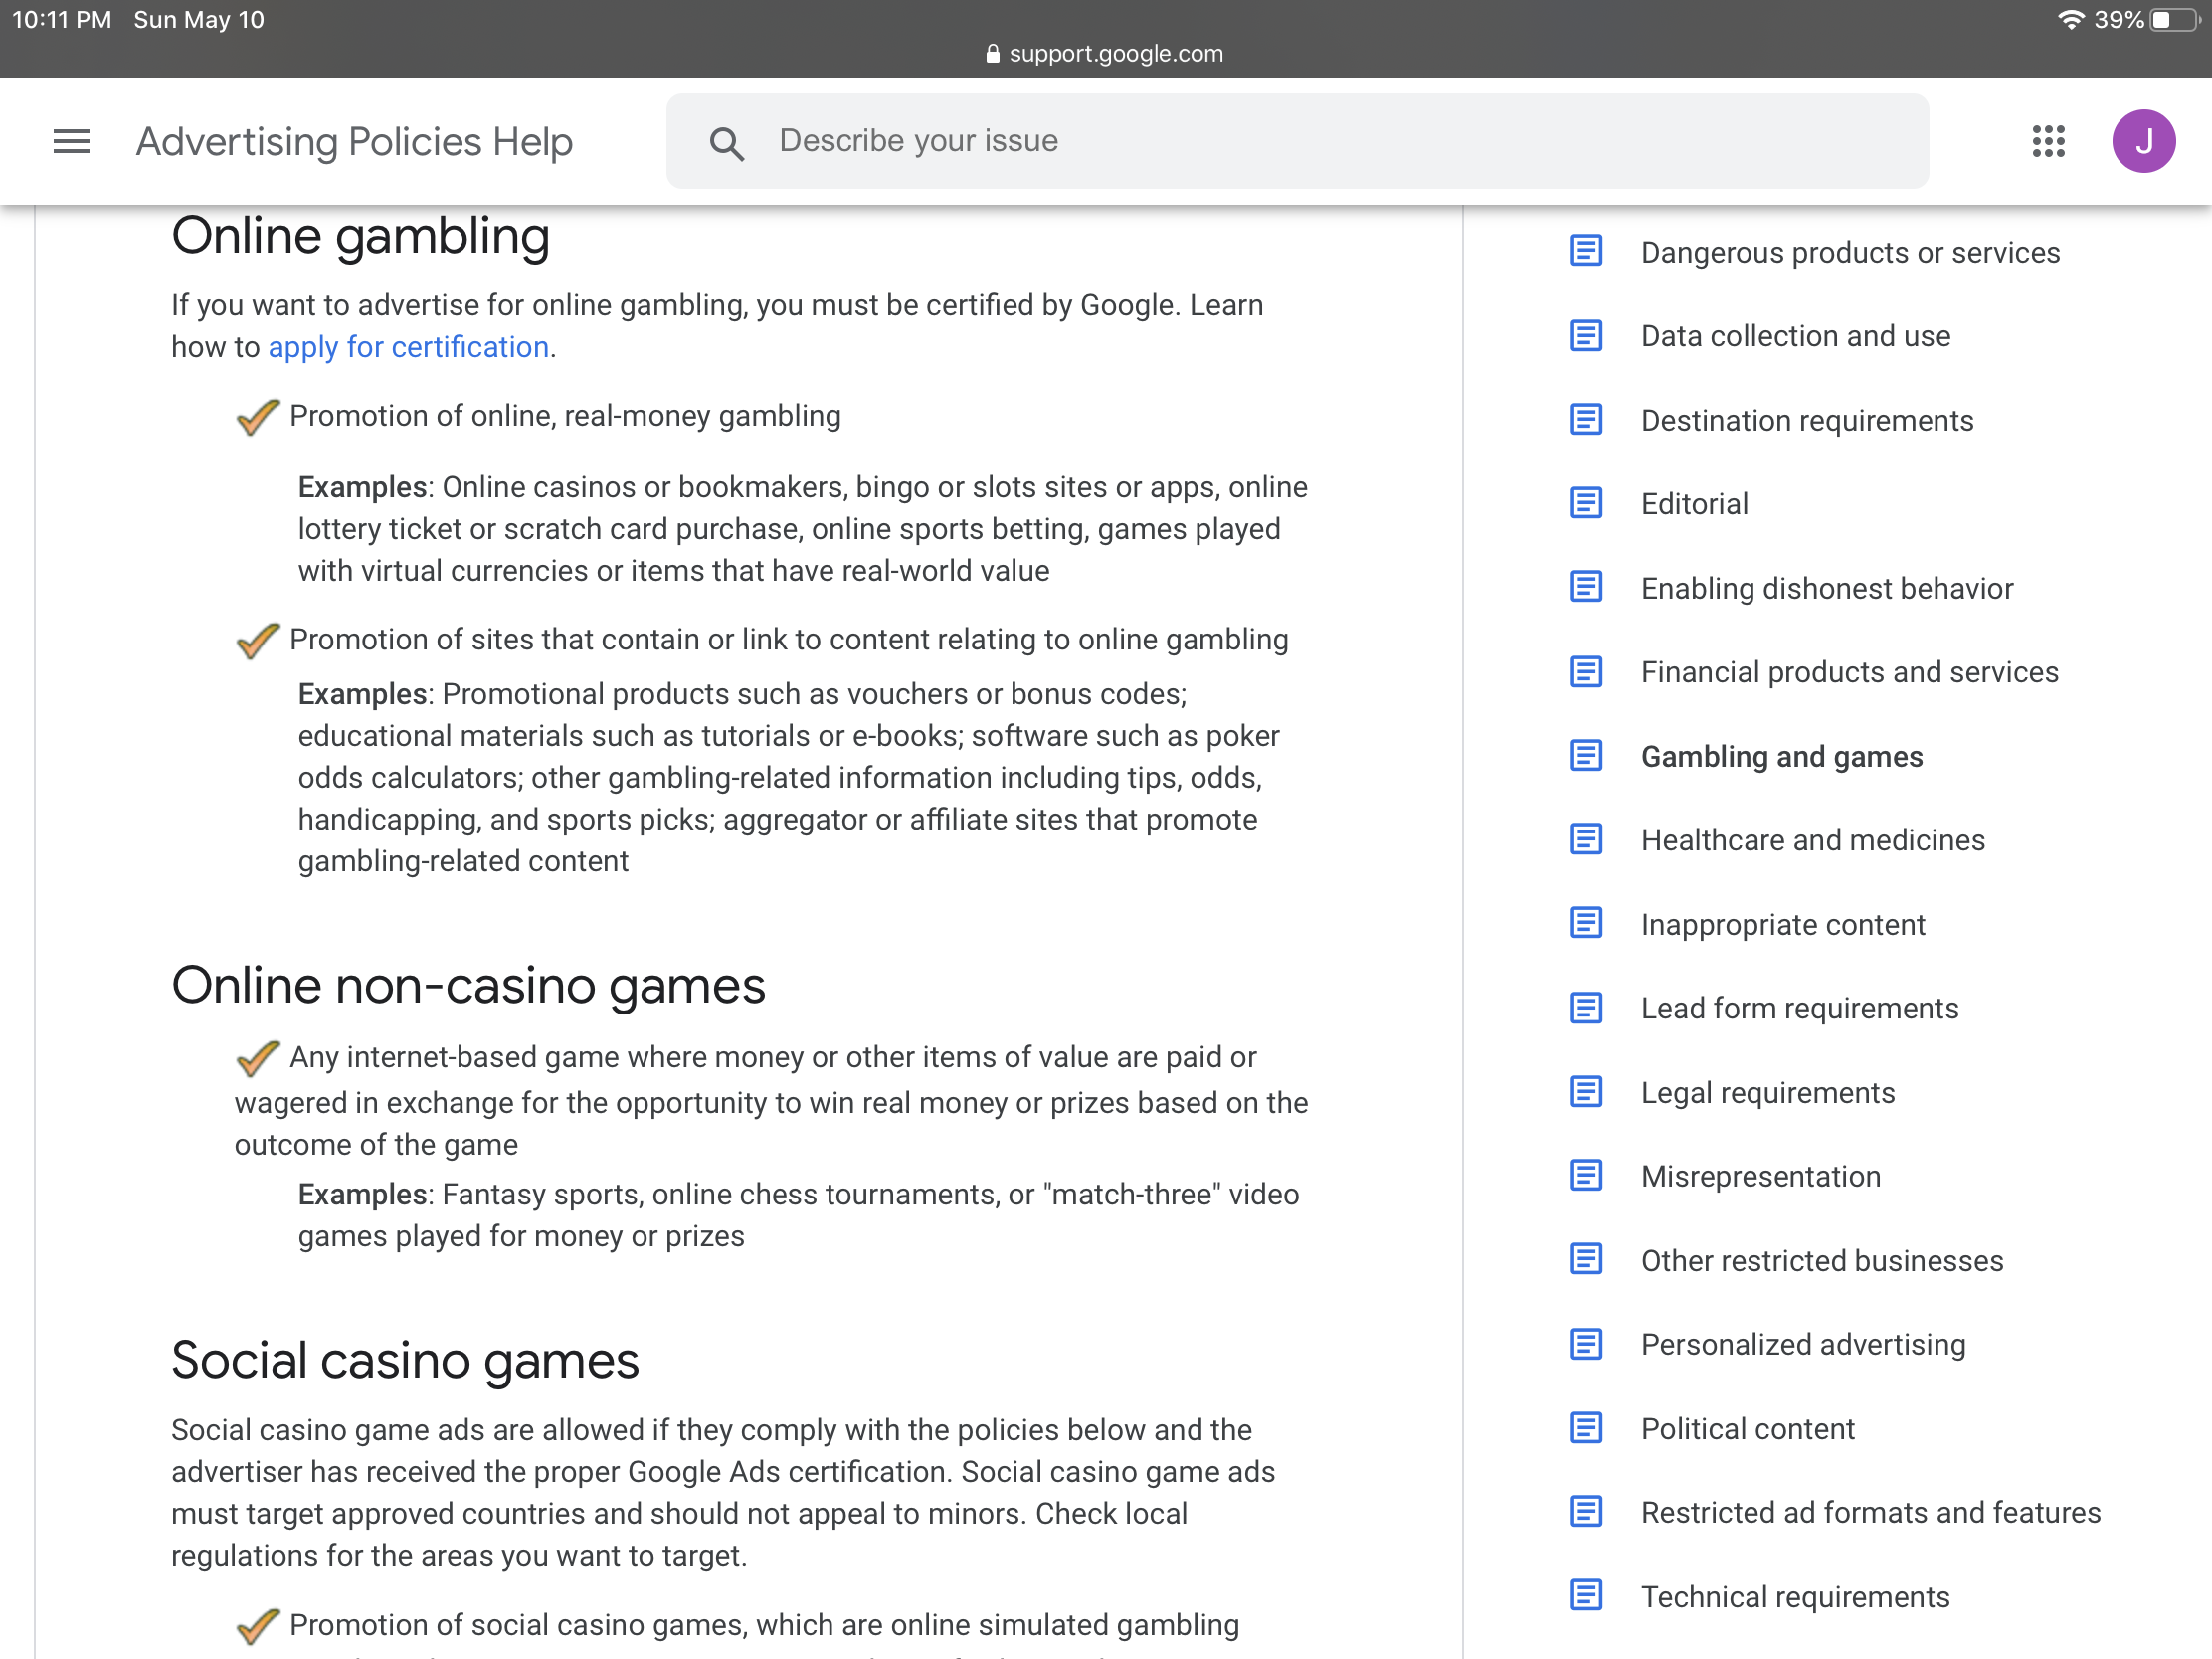2212x1659 pixels.
Task: Click the article icon beside Destination requirements
Action: [x=1585, y=419]
